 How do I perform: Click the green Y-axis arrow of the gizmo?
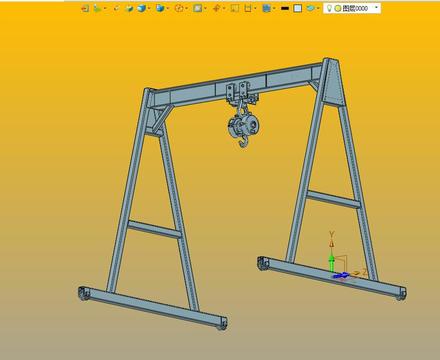(331, 262)
